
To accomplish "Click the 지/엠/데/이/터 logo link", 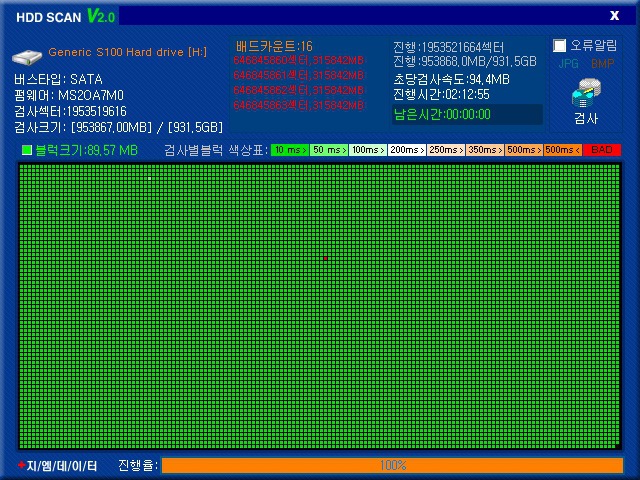I will [58, 466].
